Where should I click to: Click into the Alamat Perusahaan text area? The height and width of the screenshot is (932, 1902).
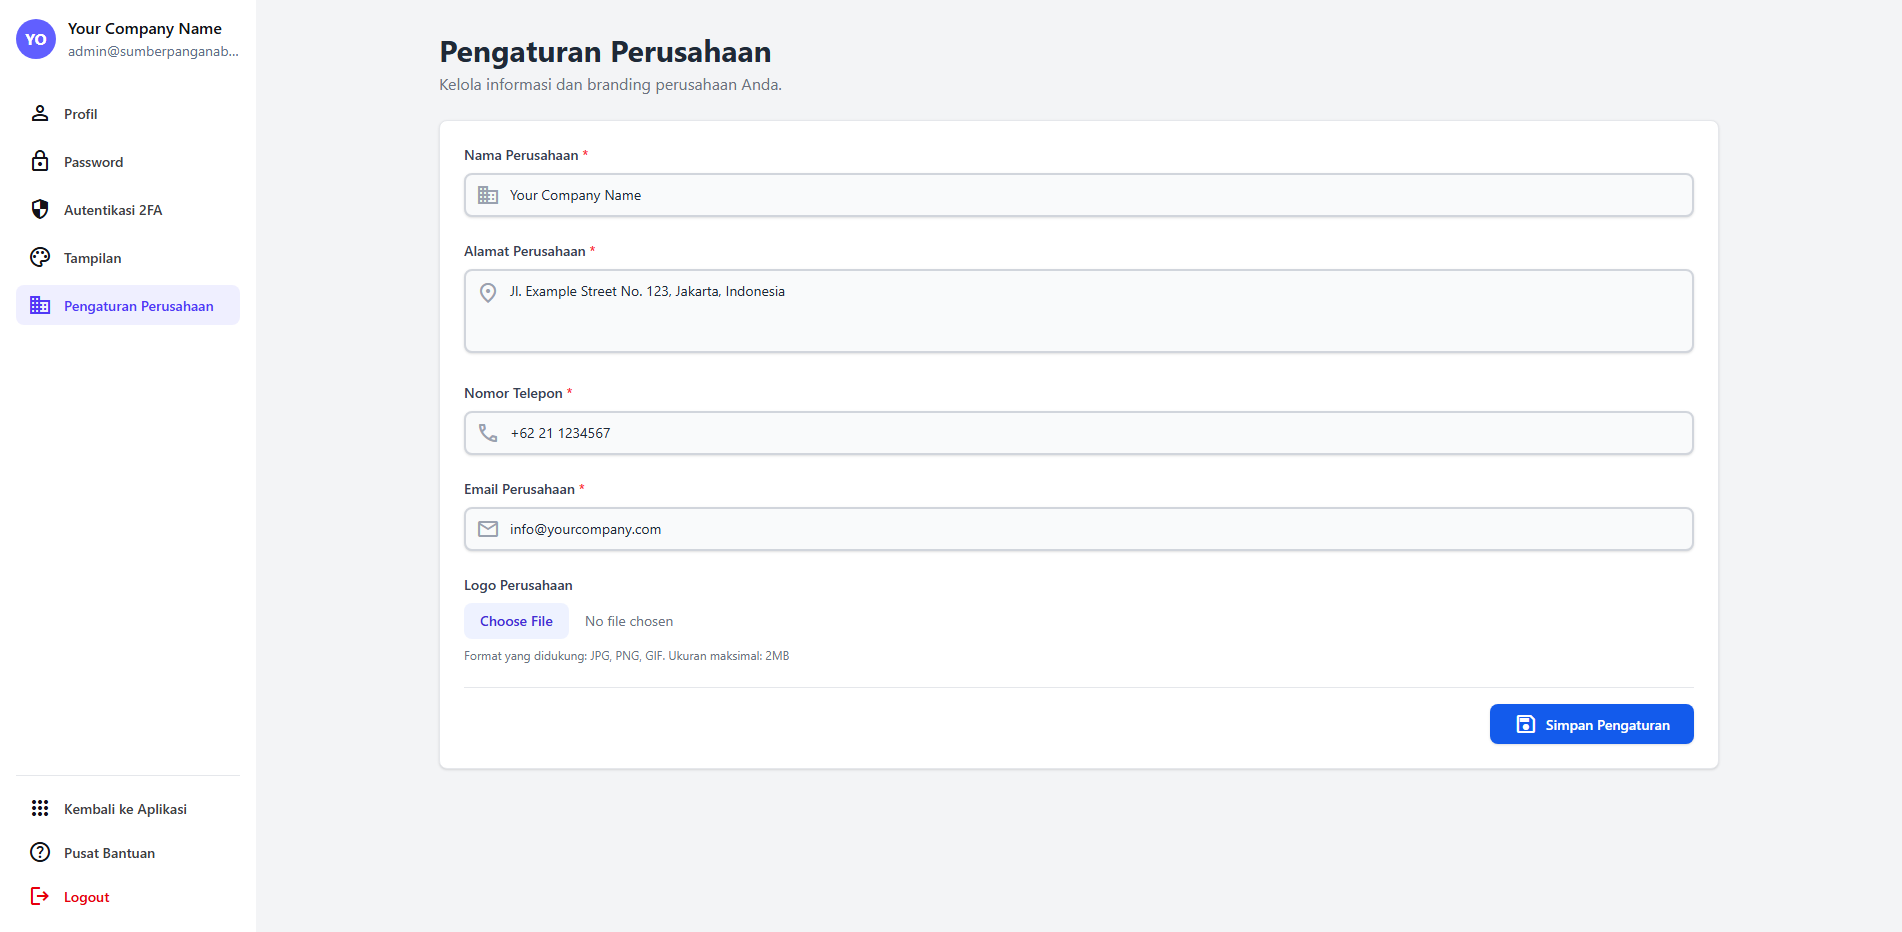(1078, 311)
